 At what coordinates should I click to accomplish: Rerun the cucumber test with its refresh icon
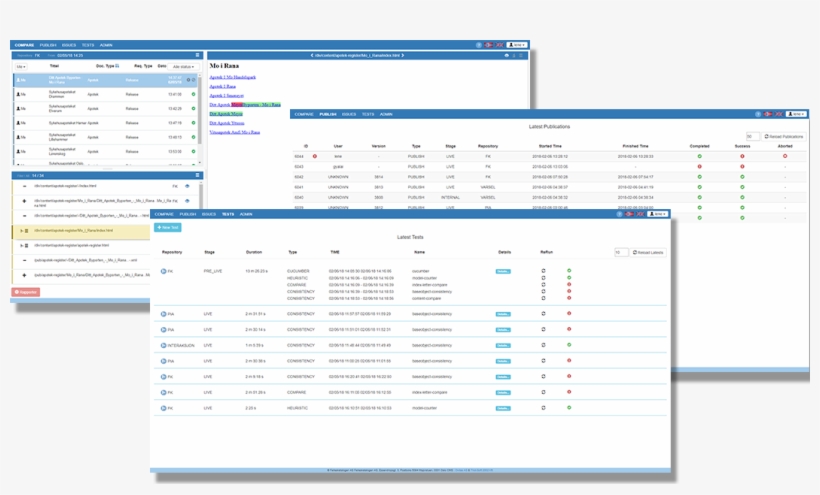543,271
